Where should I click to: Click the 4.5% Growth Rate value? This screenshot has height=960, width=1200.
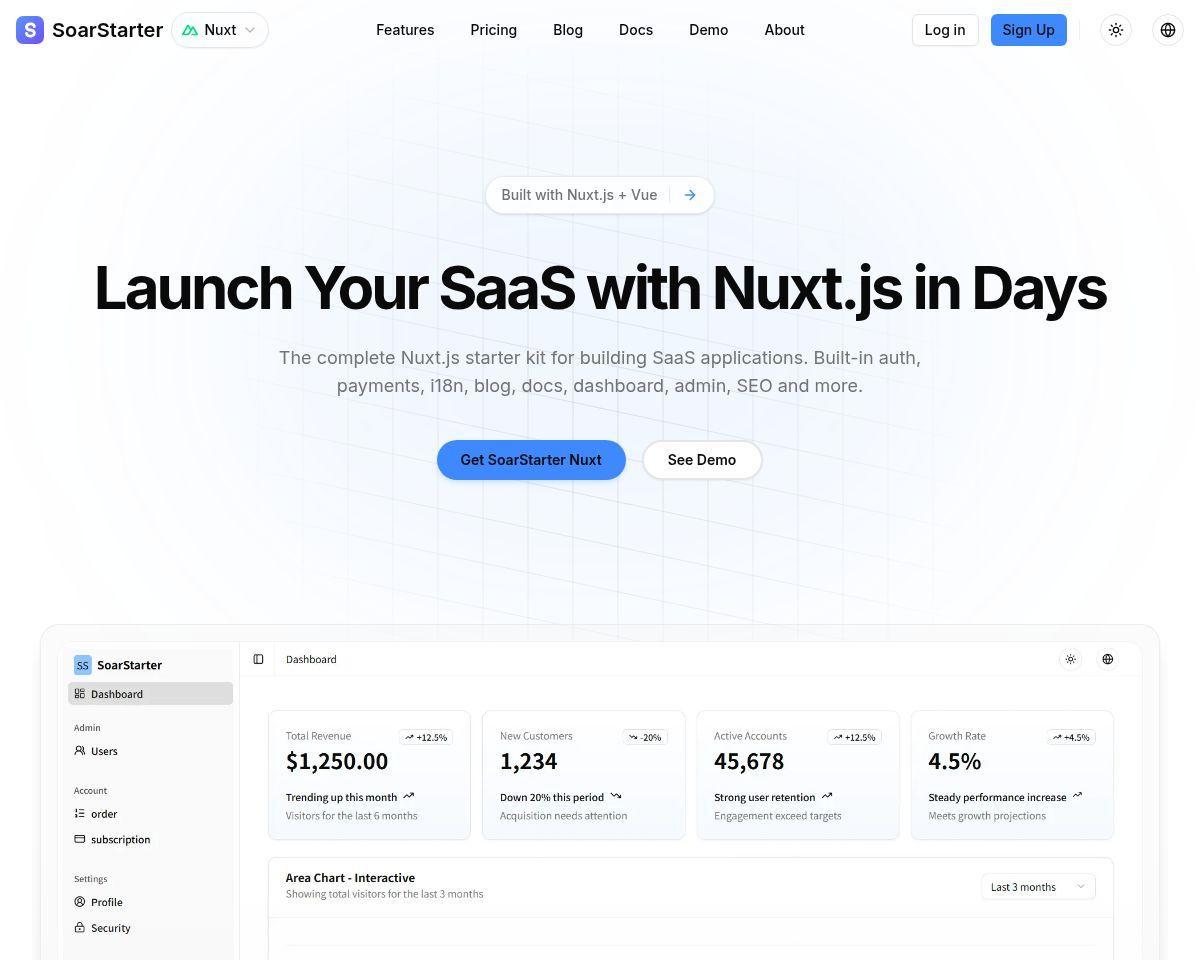point(955,761)
